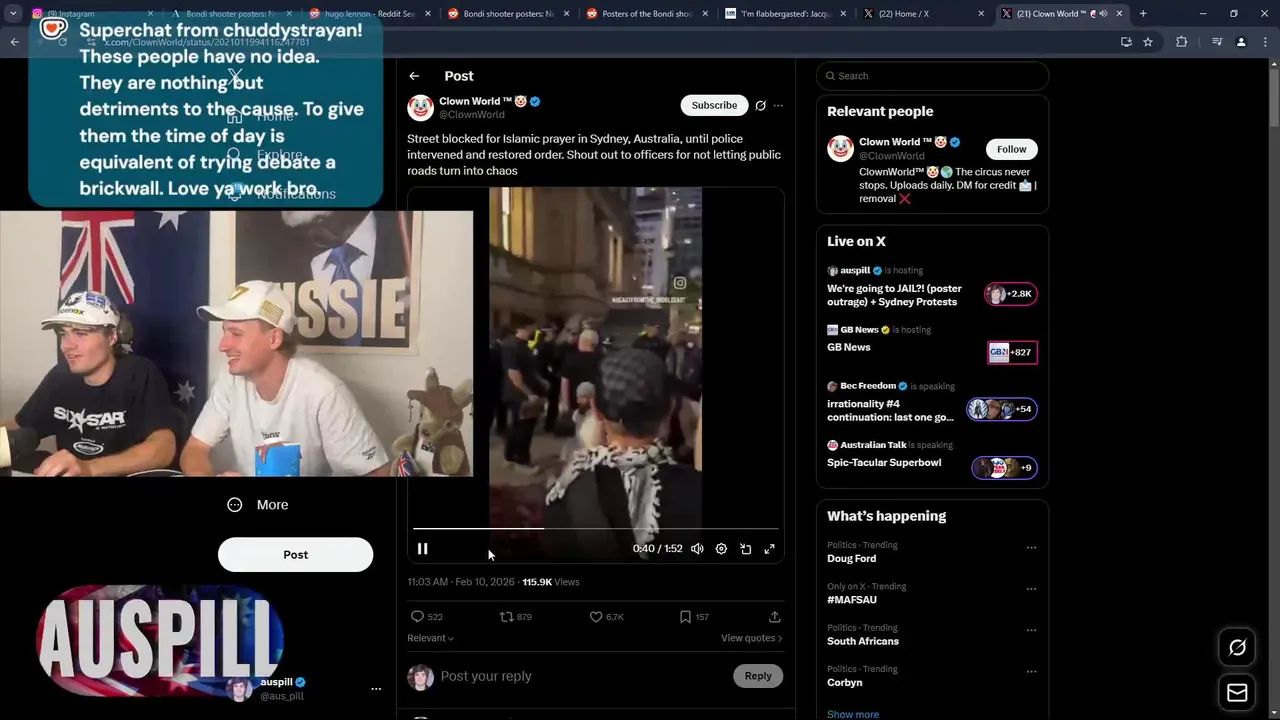Viewport: 1280px width, 720px height.
Task: Join auspill's live space about poster outrage
Action: (892, 295)
